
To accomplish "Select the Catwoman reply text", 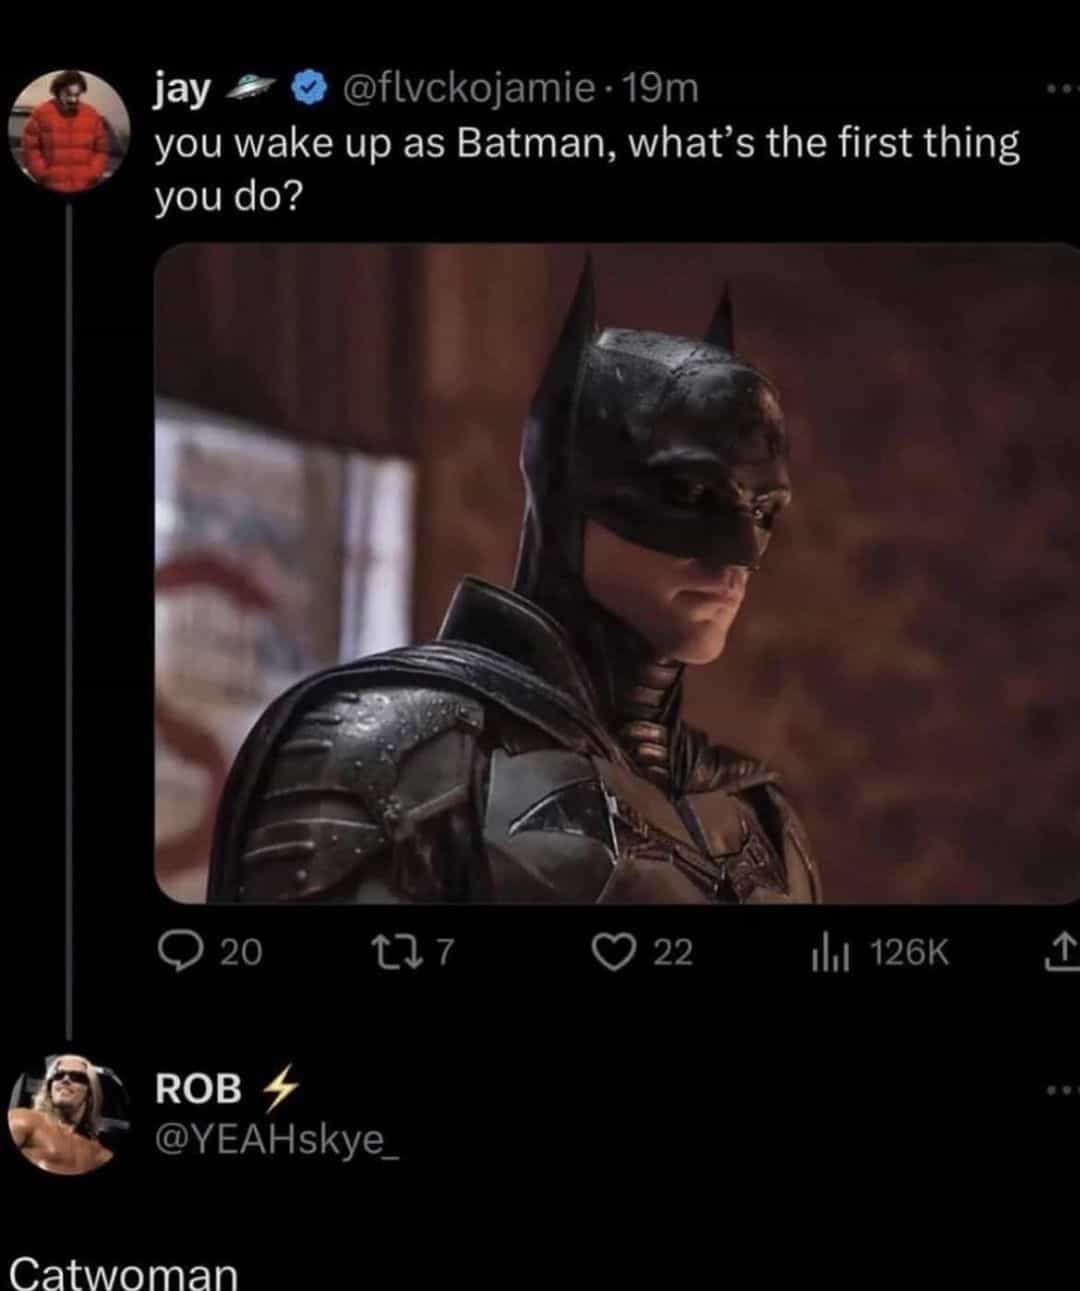I will tap(124, 1274).
